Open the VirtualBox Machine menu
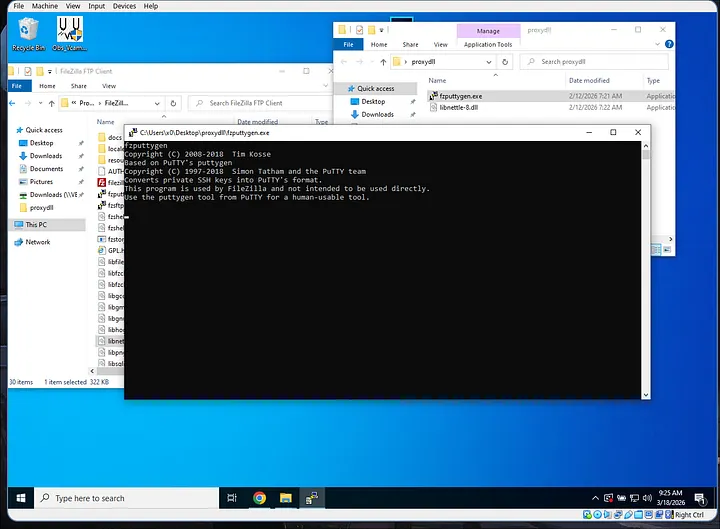The image size is (720, 529). tap(45, 6)
